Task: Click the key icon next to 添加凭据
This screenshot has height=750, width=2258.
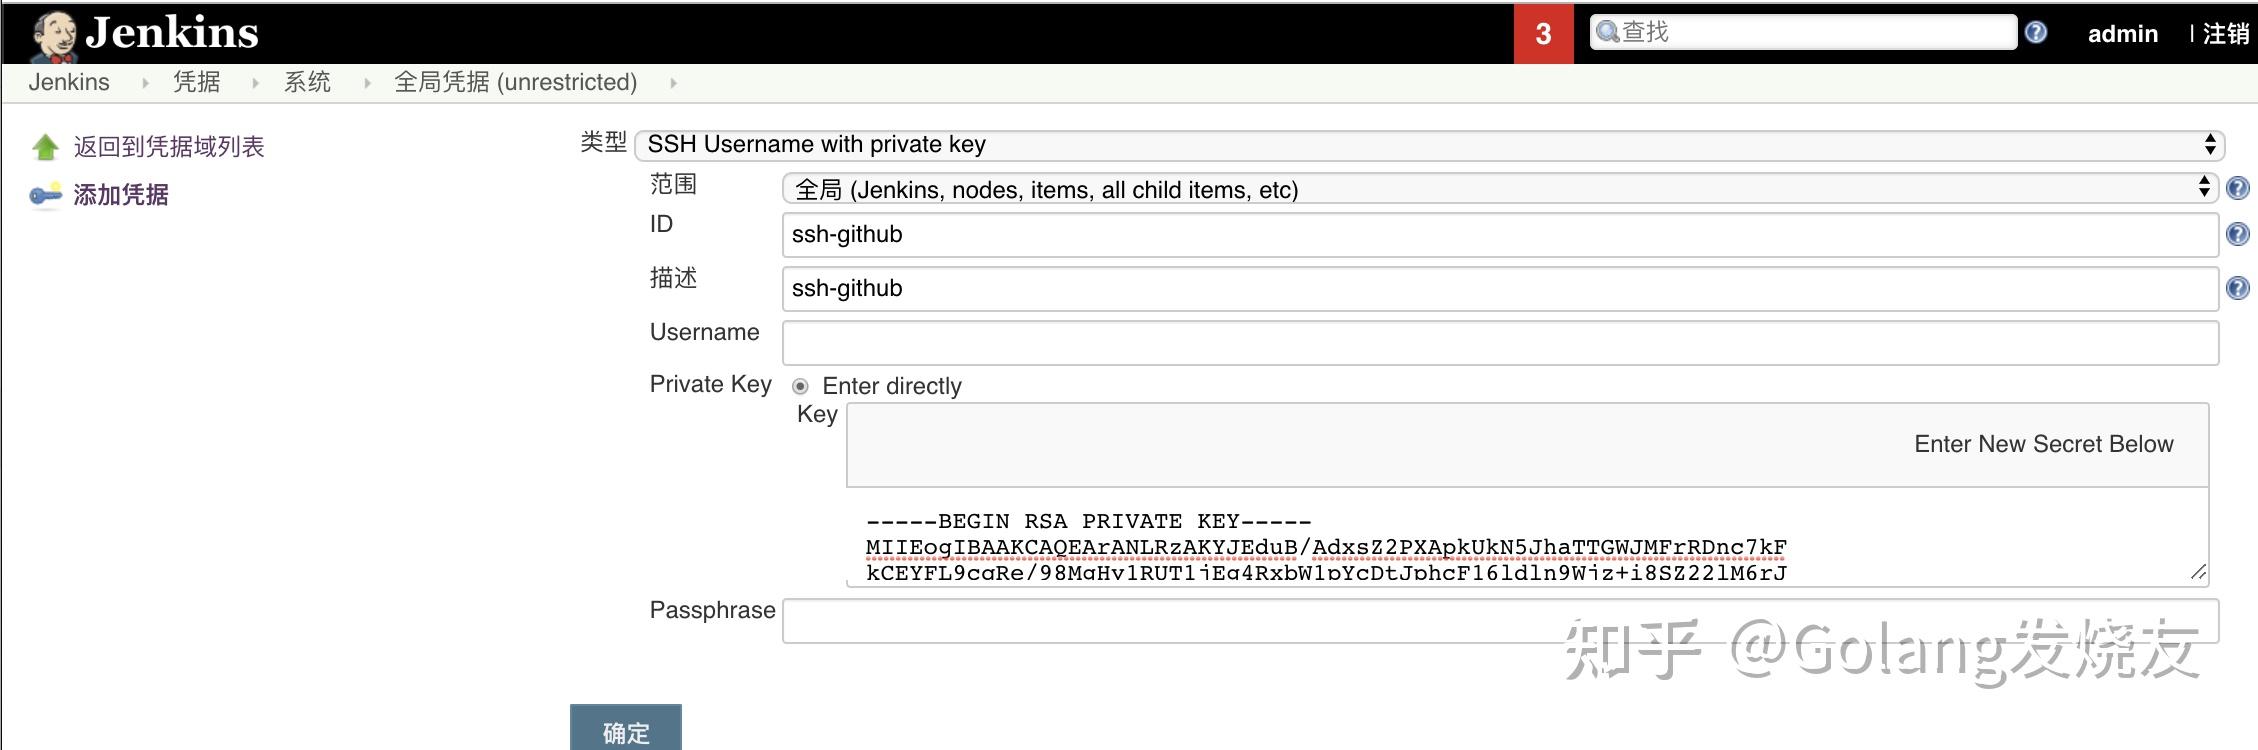Action: 44,194
